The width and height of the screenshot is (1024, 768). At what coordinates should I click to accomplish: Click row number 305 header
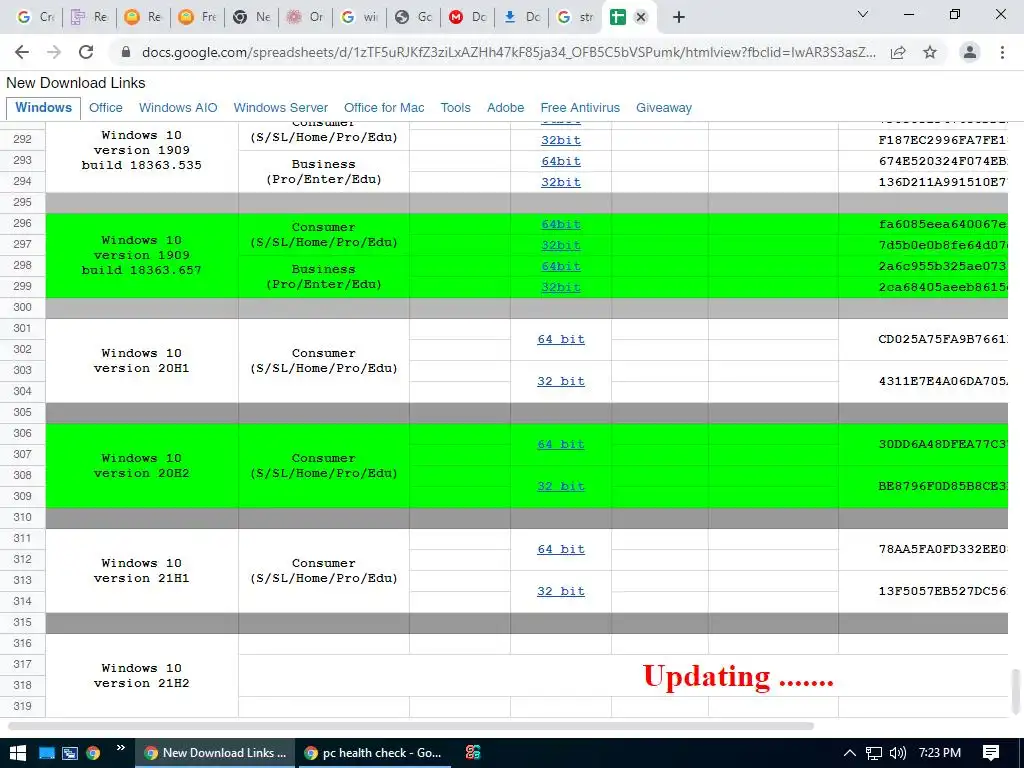22,413
